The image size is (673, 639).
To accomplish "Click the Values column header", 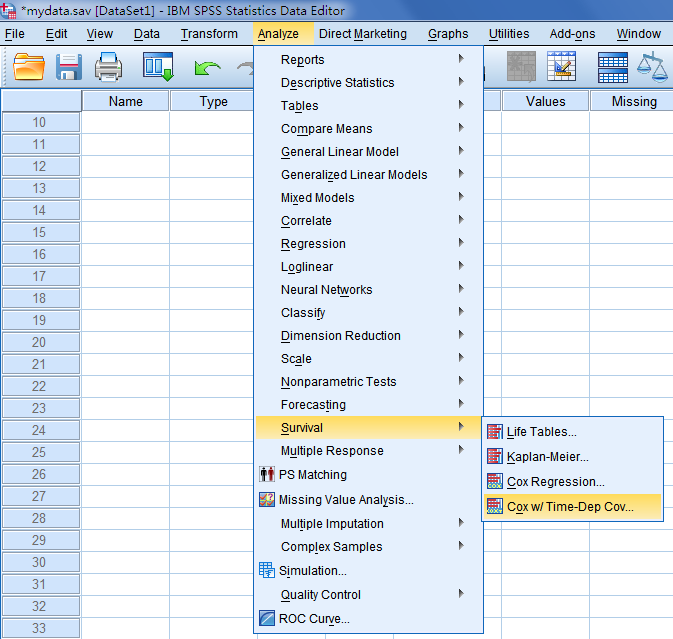I will point(545,101).
